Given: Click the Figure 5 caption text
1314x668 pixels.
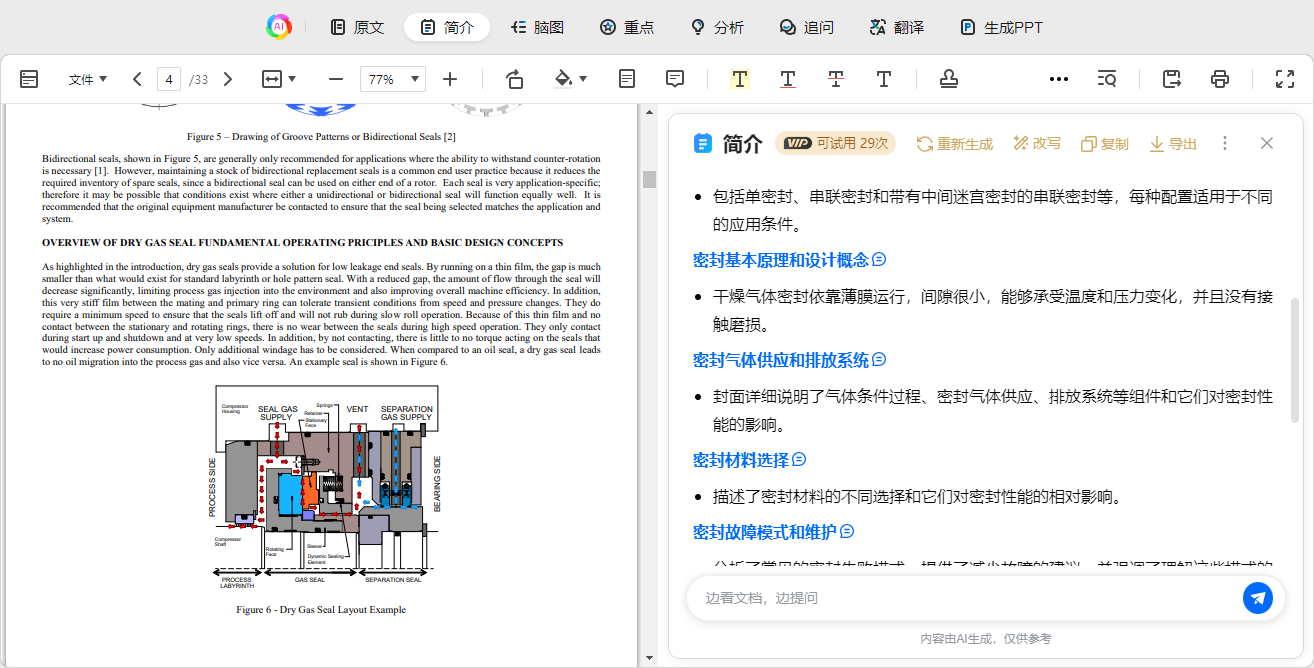Looking at the screenshot, I should 321,137.
